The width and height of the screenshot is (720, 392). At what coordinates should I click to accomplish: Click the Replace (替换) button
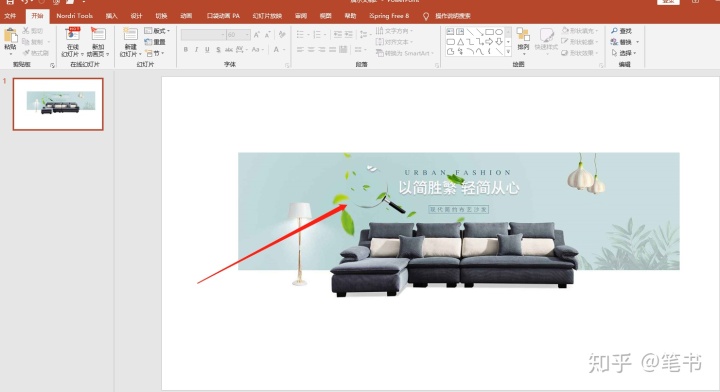tap(624, 42)
